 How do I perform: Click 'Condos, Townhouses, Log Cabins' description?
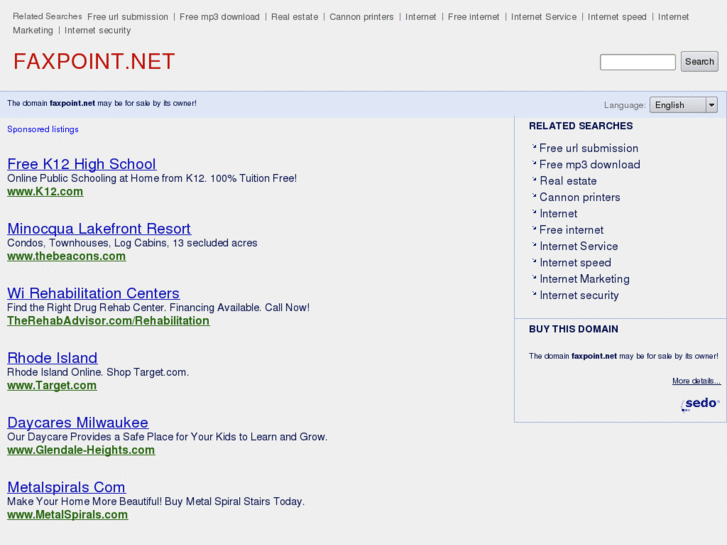tap(132, 243)
